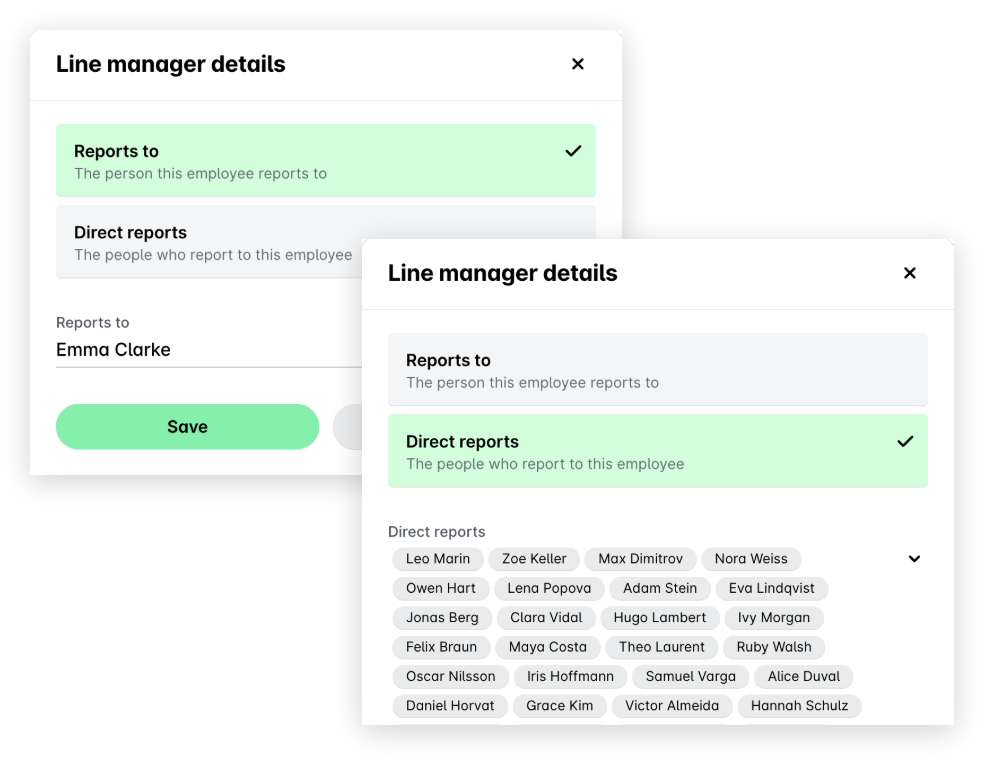The width and height of the screenshot is (984, 765).
Task: Close the back Line manager details dialog
Action: pos(577,64)
